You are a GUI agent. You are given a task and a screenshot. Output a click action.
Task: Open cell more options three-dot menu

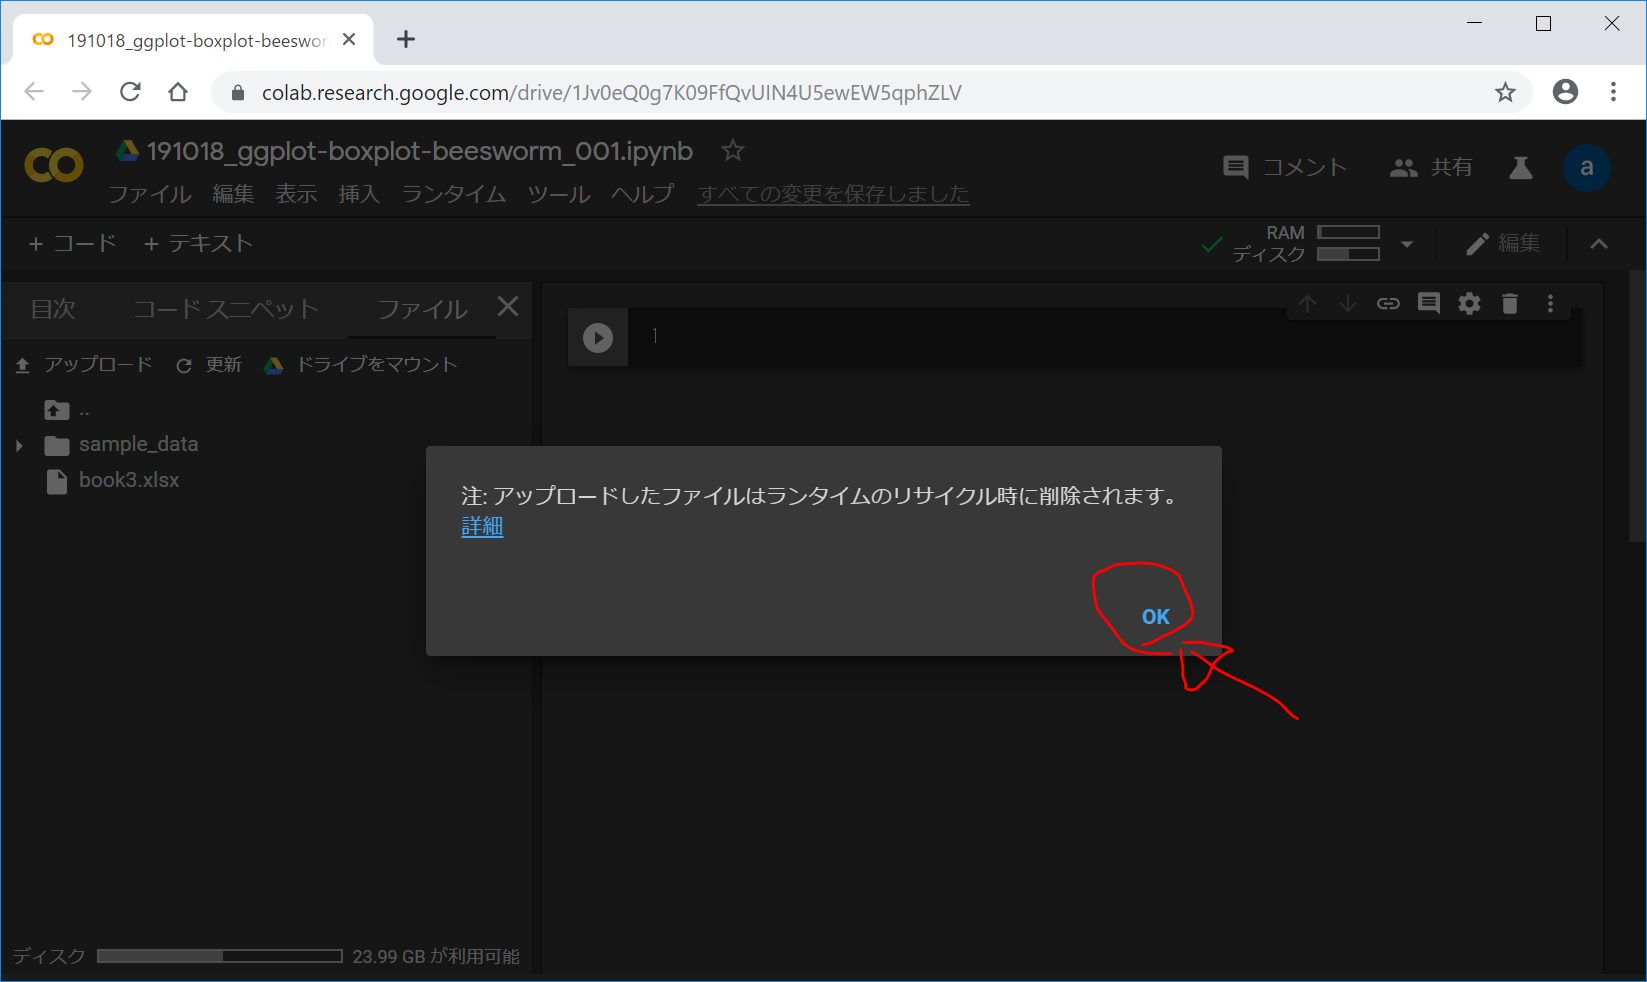pyautogui.click(x=1550, y=304)
